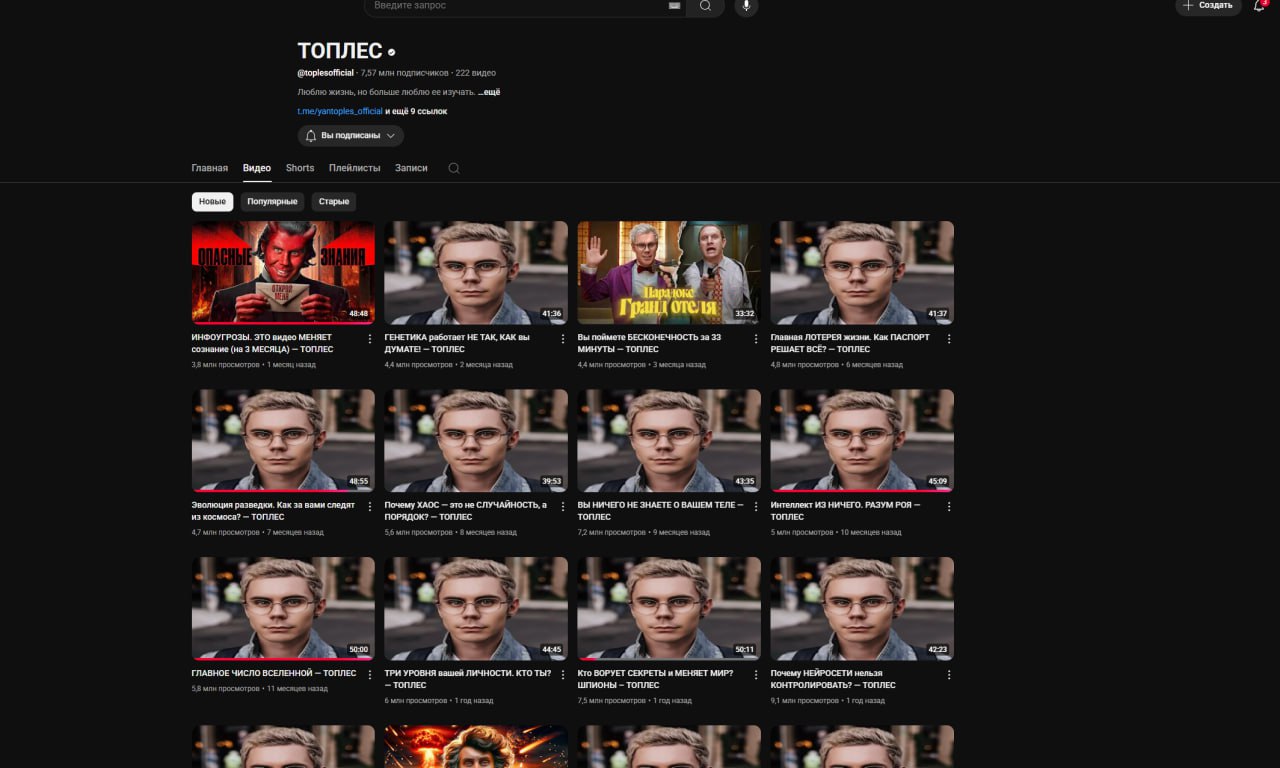Open the ГЛАВНОЕ ЧИСЛО ВСЕЛЕННОЙ 50:00 thumbnail
Screen dimensions: 1280x768
[283, 609]
